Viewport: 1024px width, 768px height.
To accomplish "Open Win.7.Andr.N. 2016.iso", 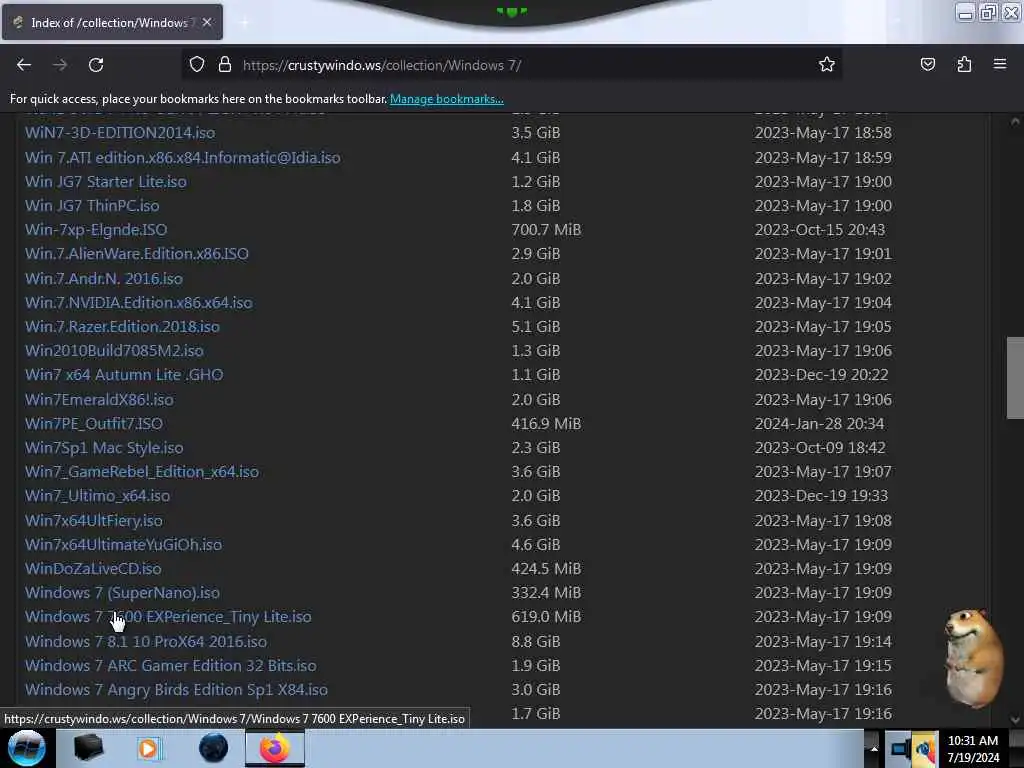I will click(104, 278).
